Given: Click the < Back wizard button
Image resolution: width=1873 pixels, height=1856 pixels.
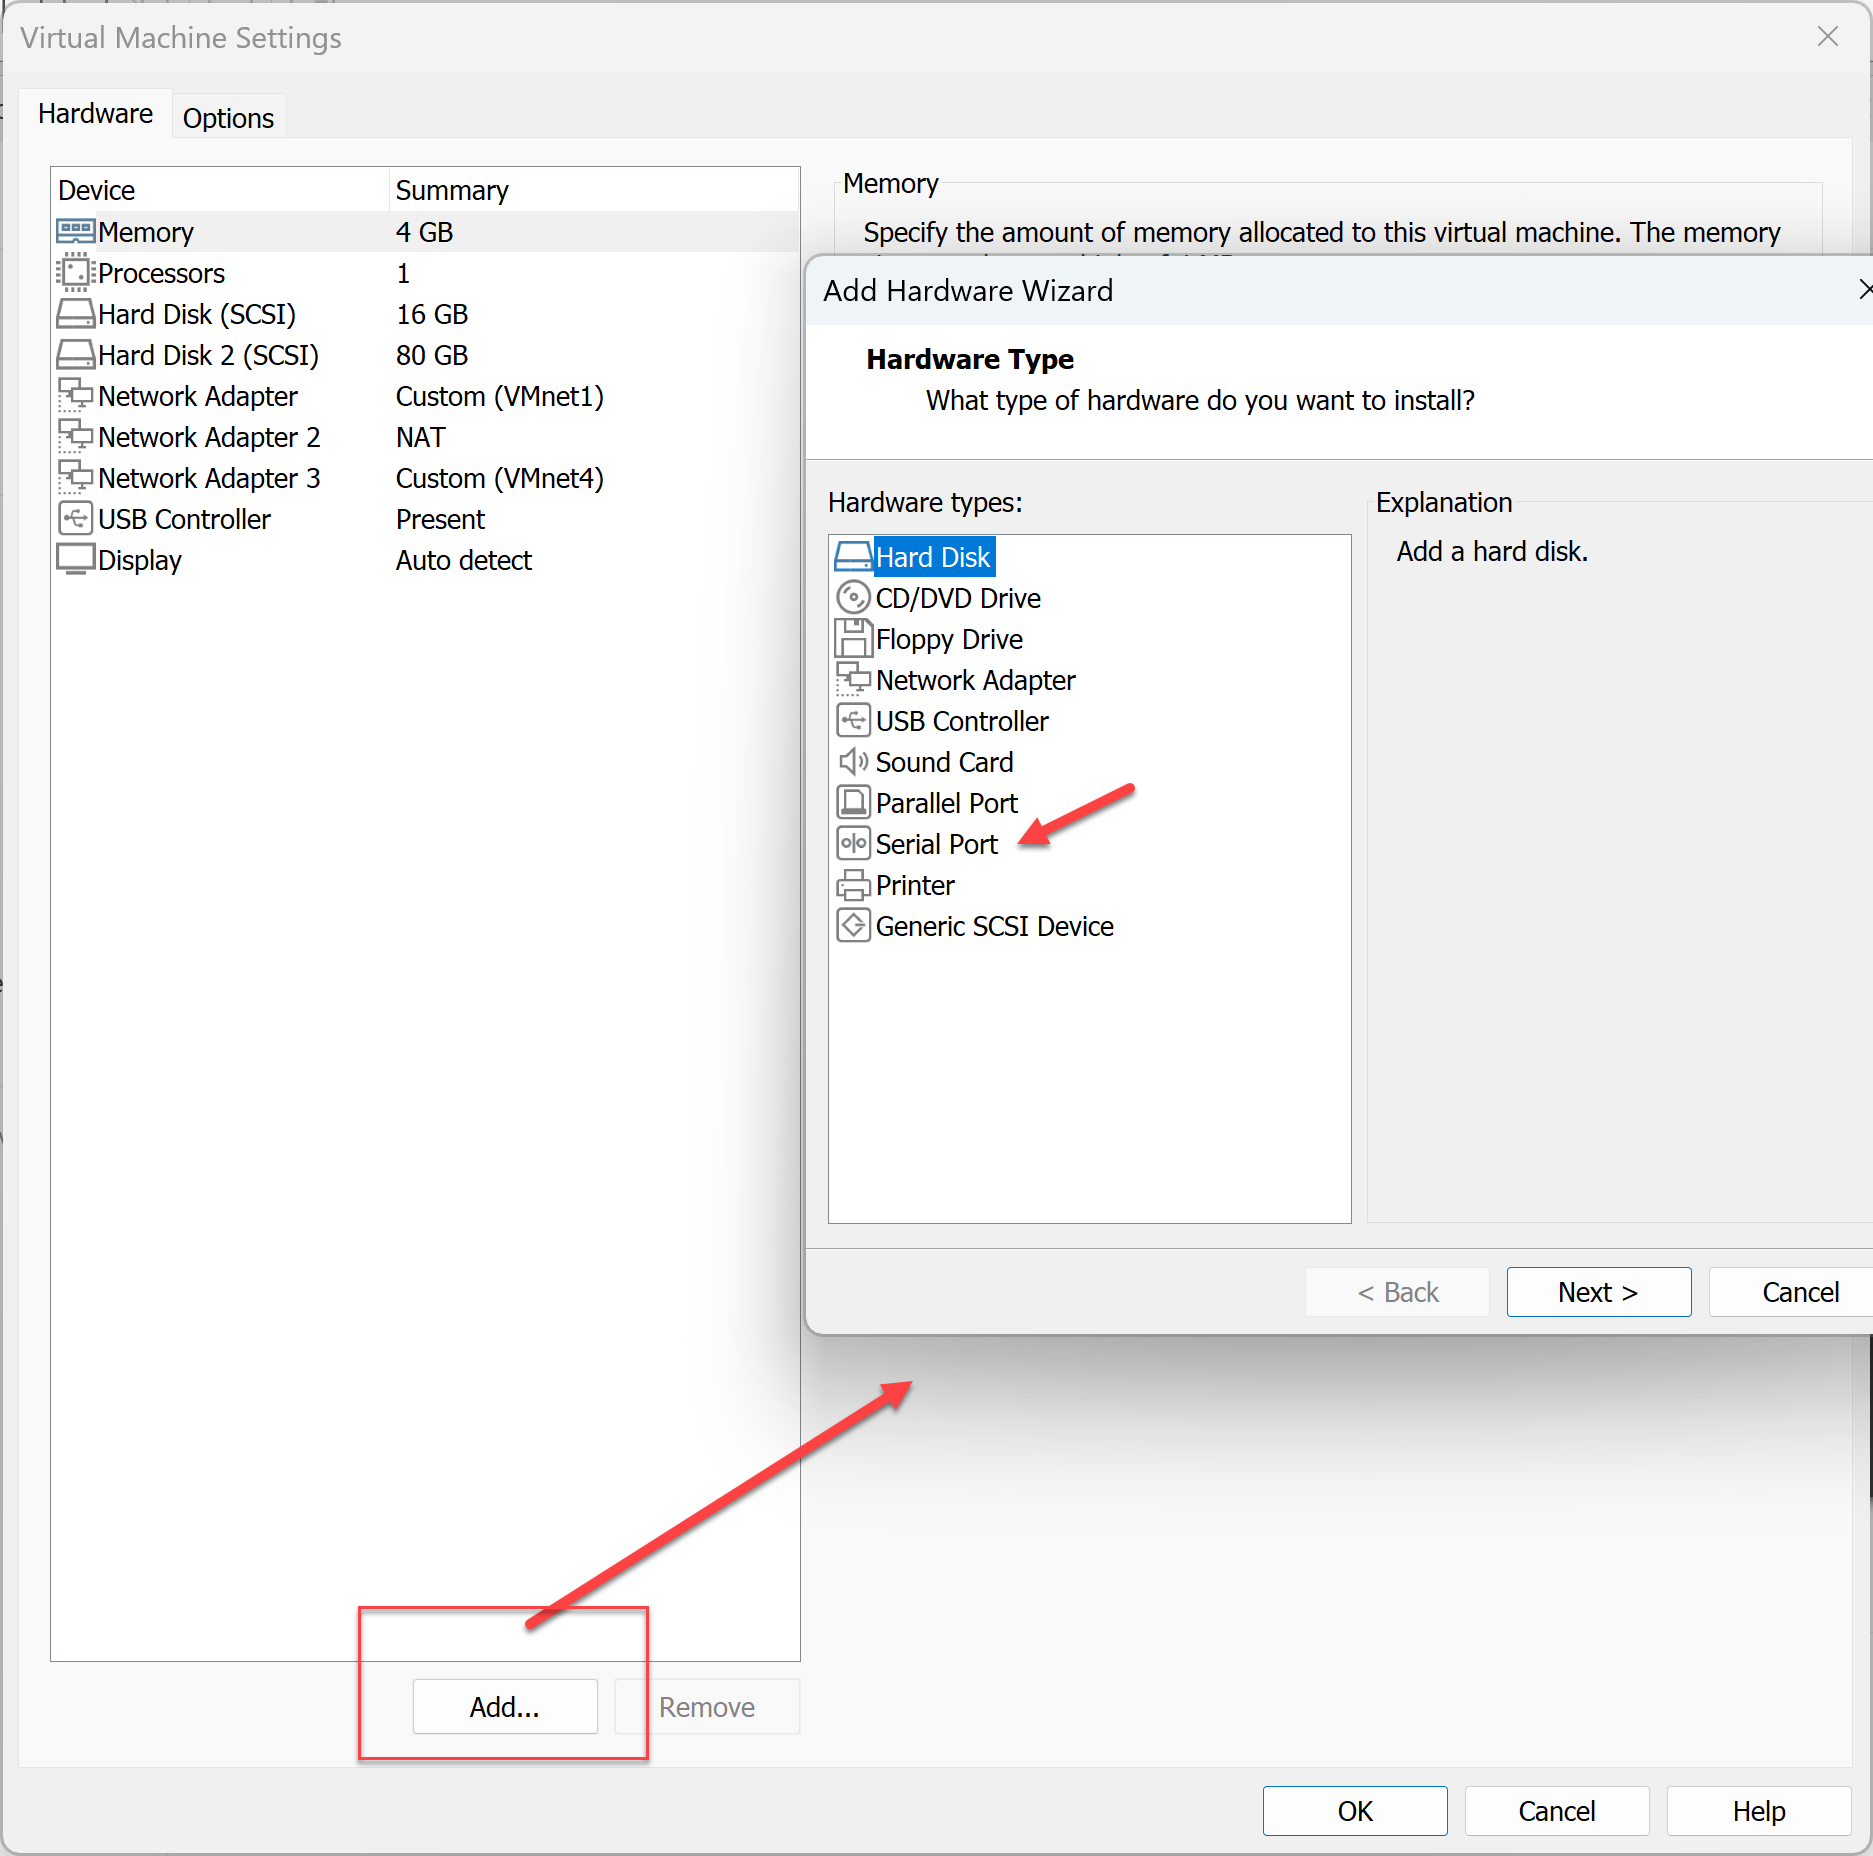Looking at the screenshot, I should pyautogui.click(x=1397, y=1292).
